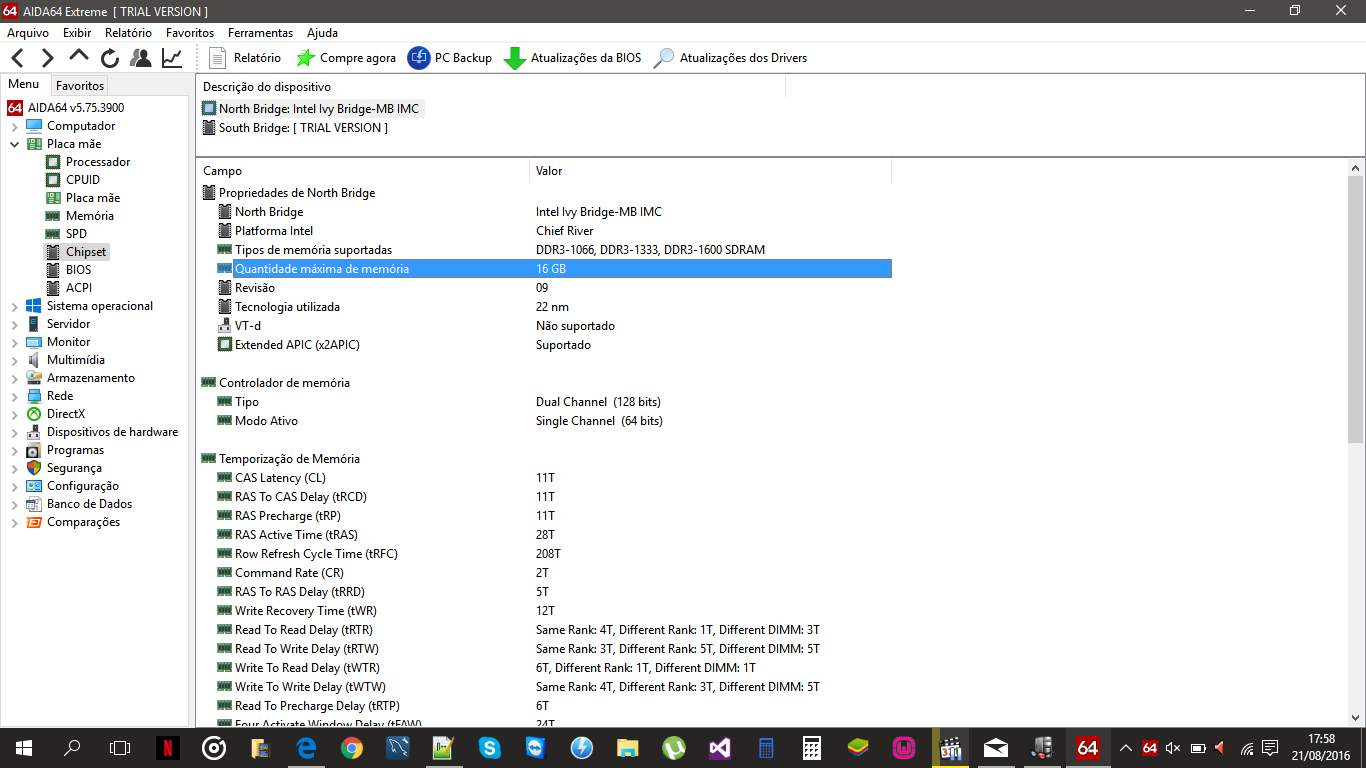Click the muted volume tray icon
The image size is (1366, 768).
(x=1173, y=748)
